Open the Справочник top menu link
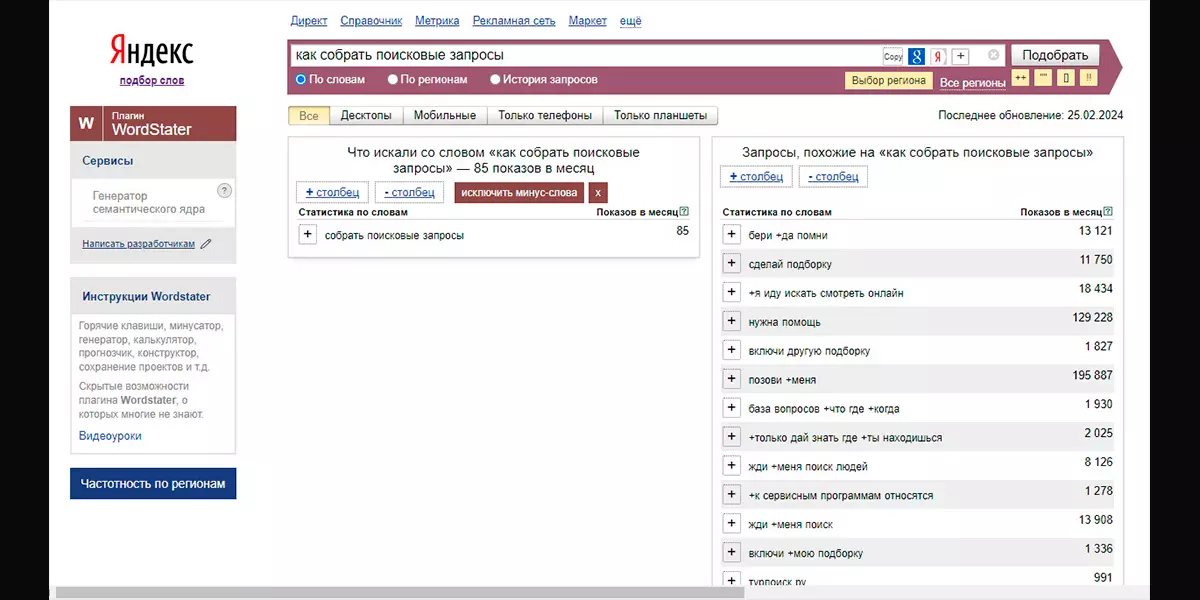1200x600 pixels. [x=371, y=21]
